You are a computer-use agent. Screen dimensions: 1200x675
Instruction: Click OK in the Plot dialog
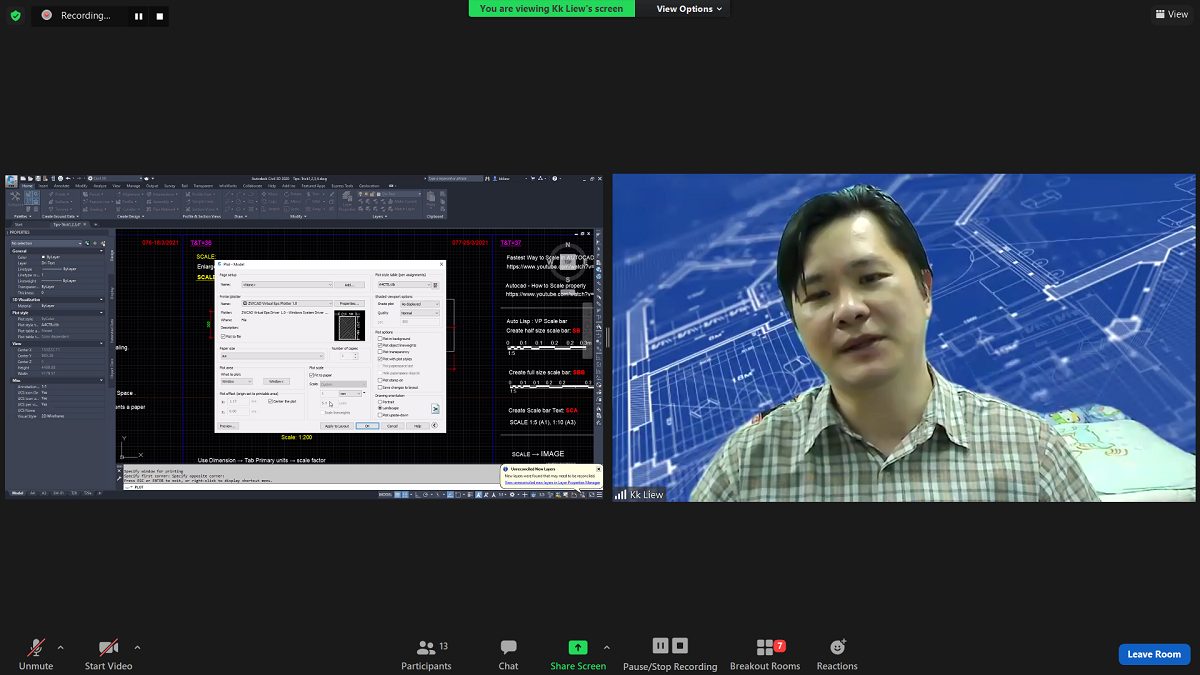[367, 426]
